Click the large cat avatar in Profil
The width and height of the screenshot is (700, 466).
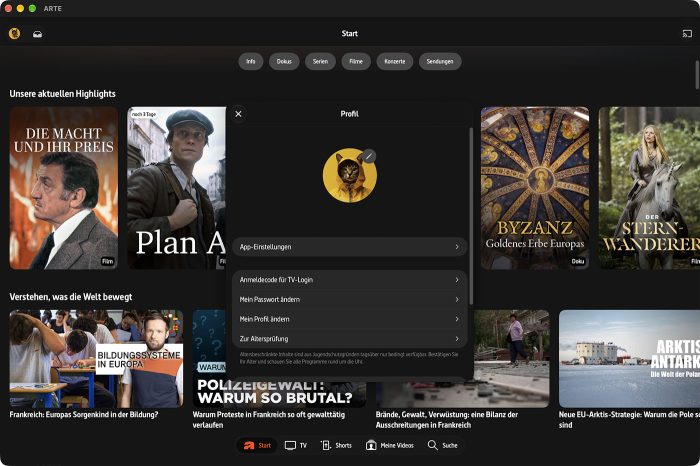pos(350,175)
